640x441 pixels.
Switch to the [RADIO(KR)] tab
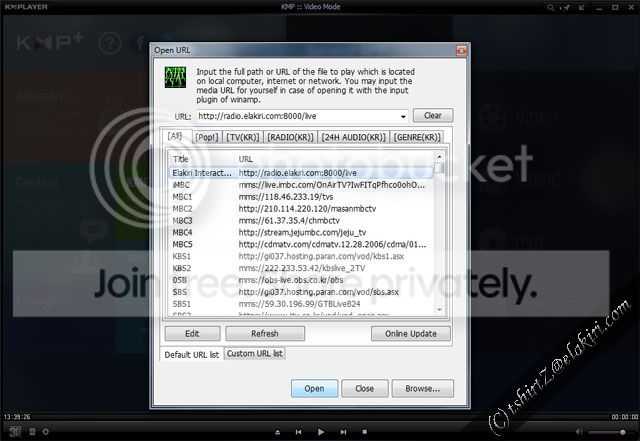pyautogui.click(x=290, y=137)
